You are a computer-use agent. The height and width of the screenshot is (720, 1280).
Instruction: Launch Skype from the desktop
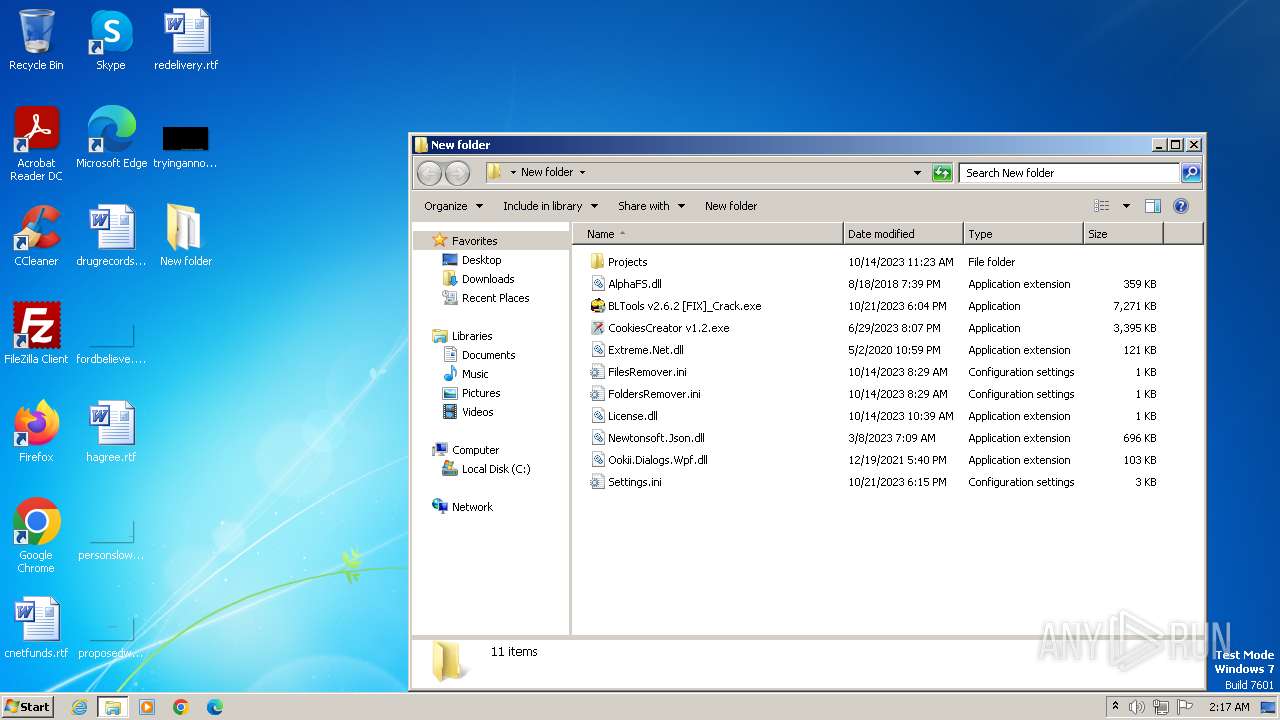pyautogui.click(x=110, y=40)
